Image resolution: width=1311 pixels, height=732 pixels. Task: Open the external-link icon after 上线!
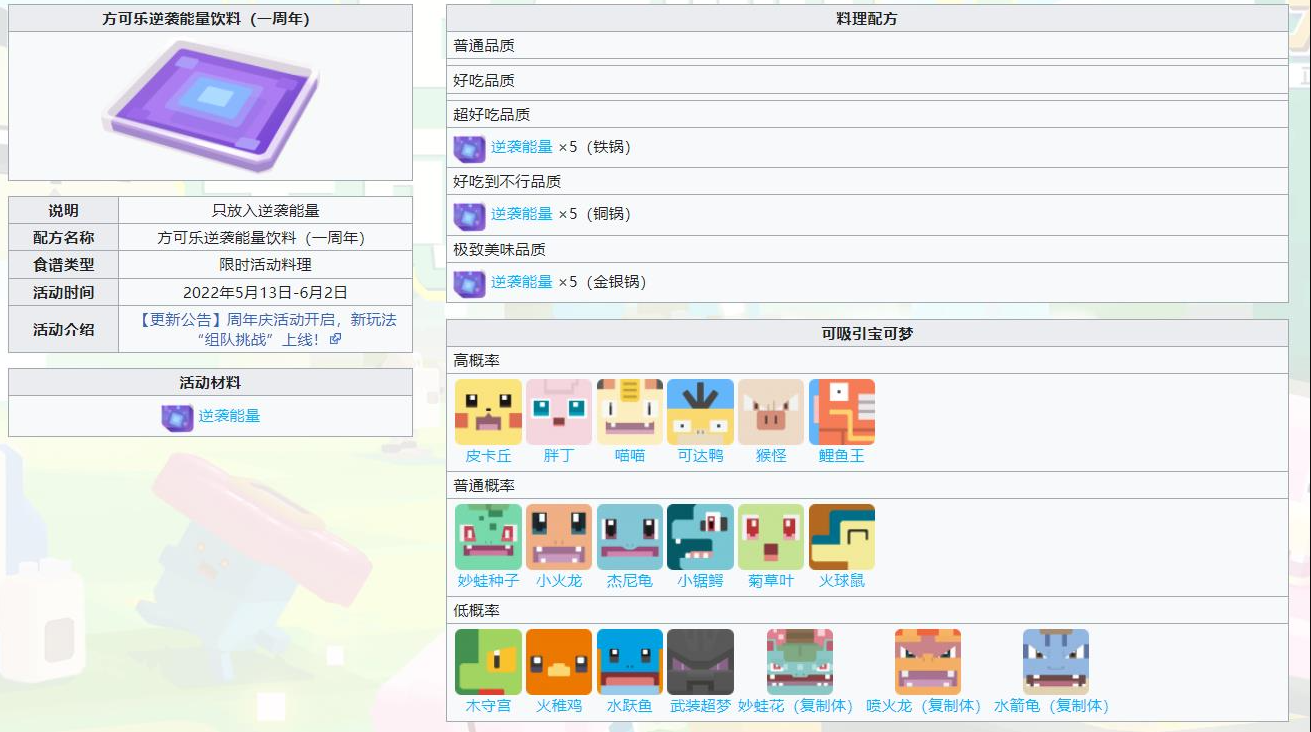pyautogui.click(x=335, y=339)
